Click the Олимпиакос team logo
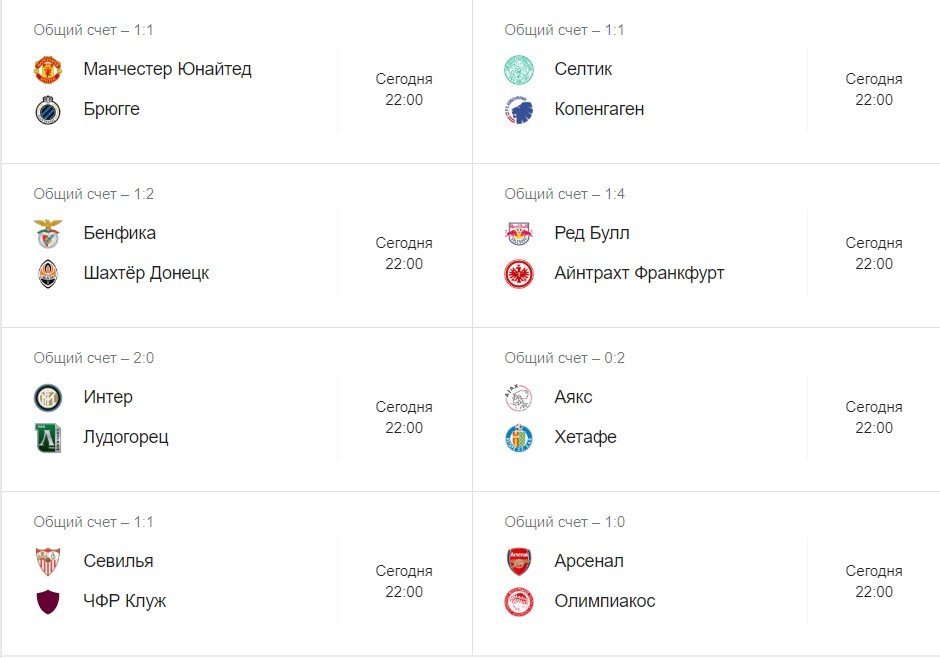 pyautogui.click(x=519, y=601)
